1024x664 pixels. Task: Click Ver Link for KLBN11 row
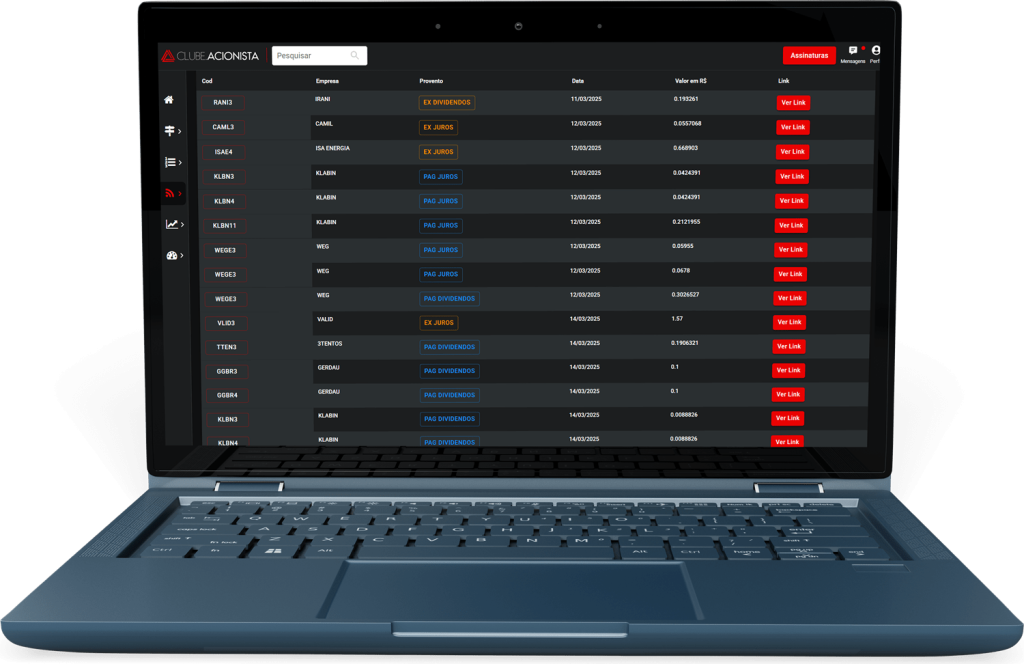[x=792, y=225]
